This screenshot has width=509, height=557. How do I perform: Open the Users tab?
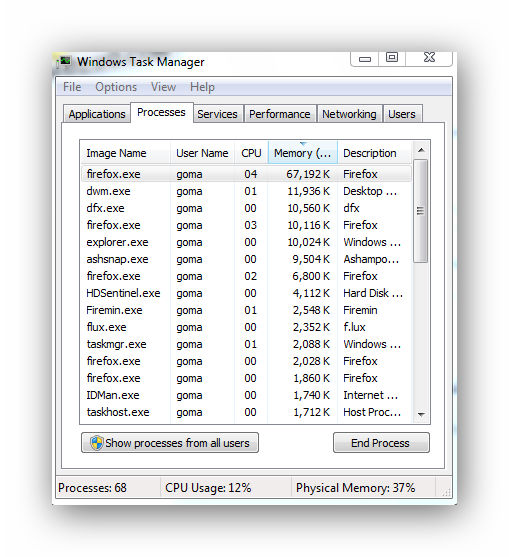tap(402, 114)
